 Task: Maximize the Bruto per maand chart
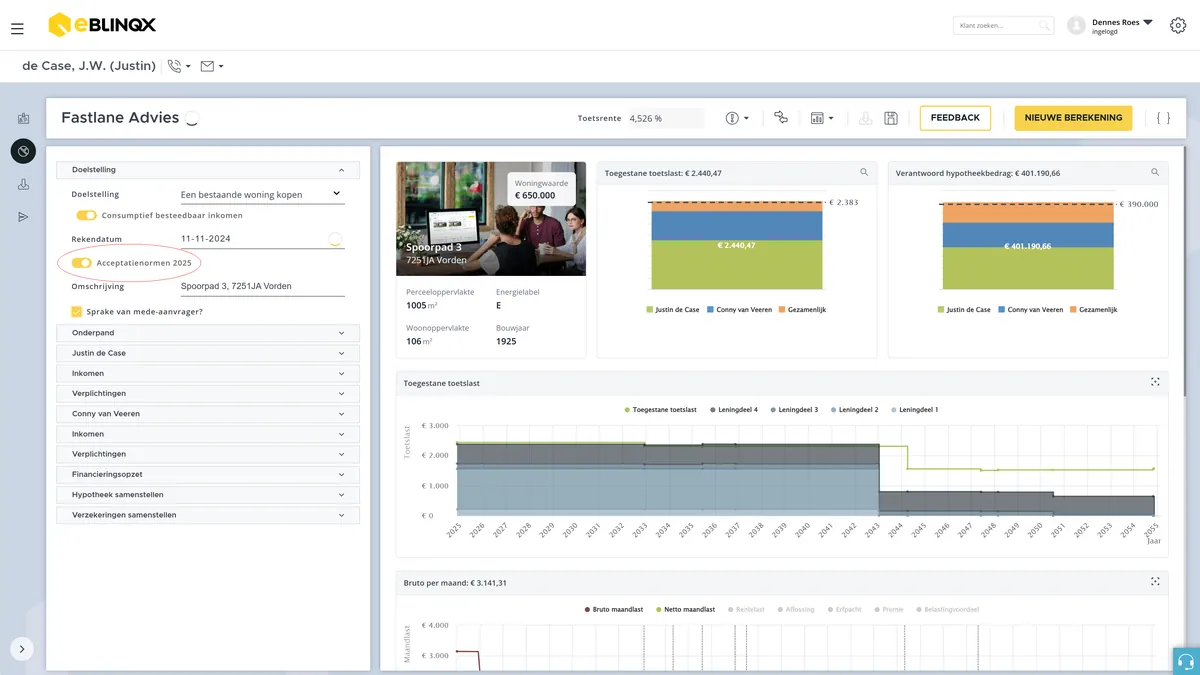point(1155,582)
